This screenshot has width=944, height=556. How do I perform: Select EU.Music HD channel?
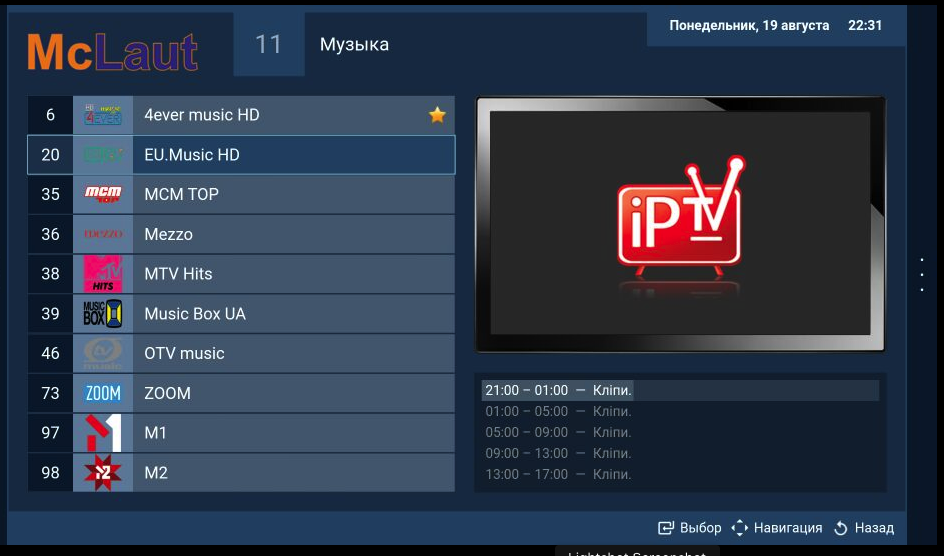click(241, 155)
